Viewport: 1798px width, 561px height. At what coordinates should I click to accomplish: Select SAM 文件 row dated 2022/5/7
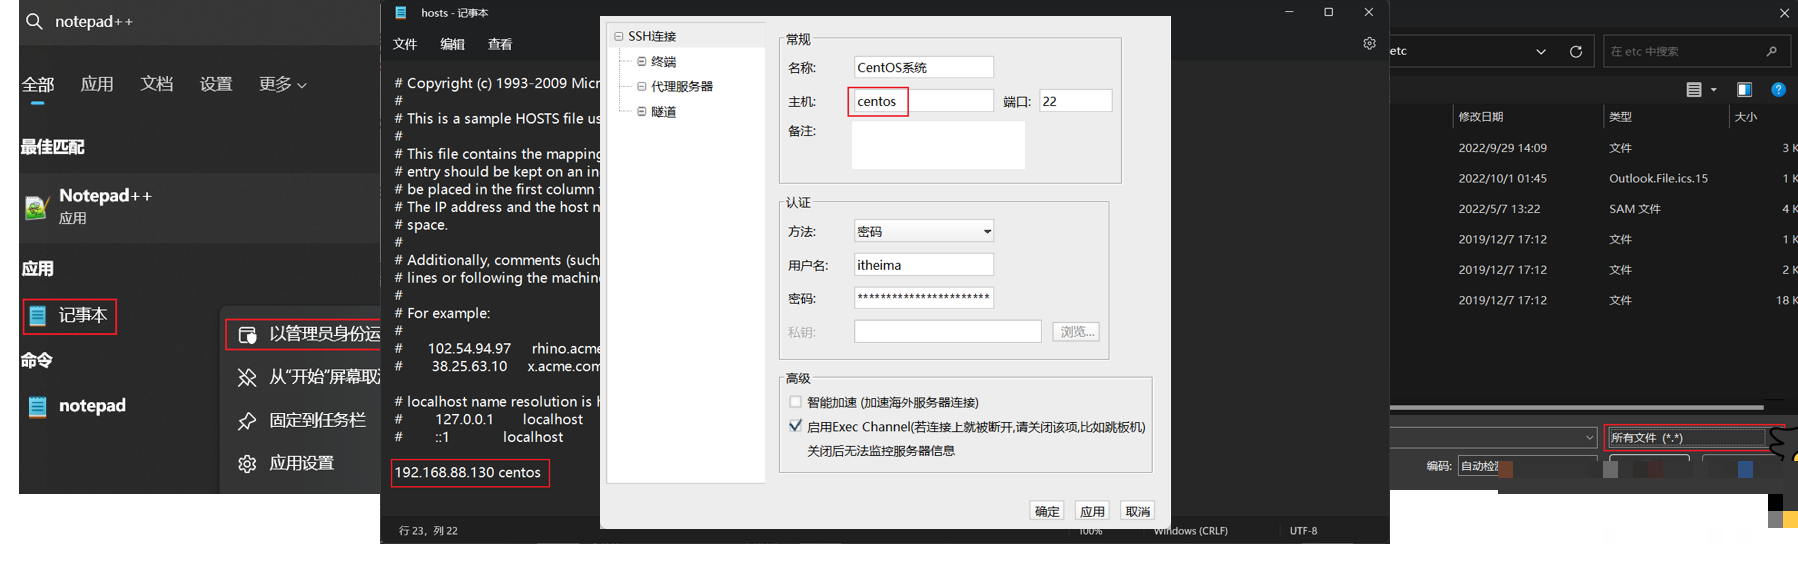pyautogui.click(x=1594, y=209)
